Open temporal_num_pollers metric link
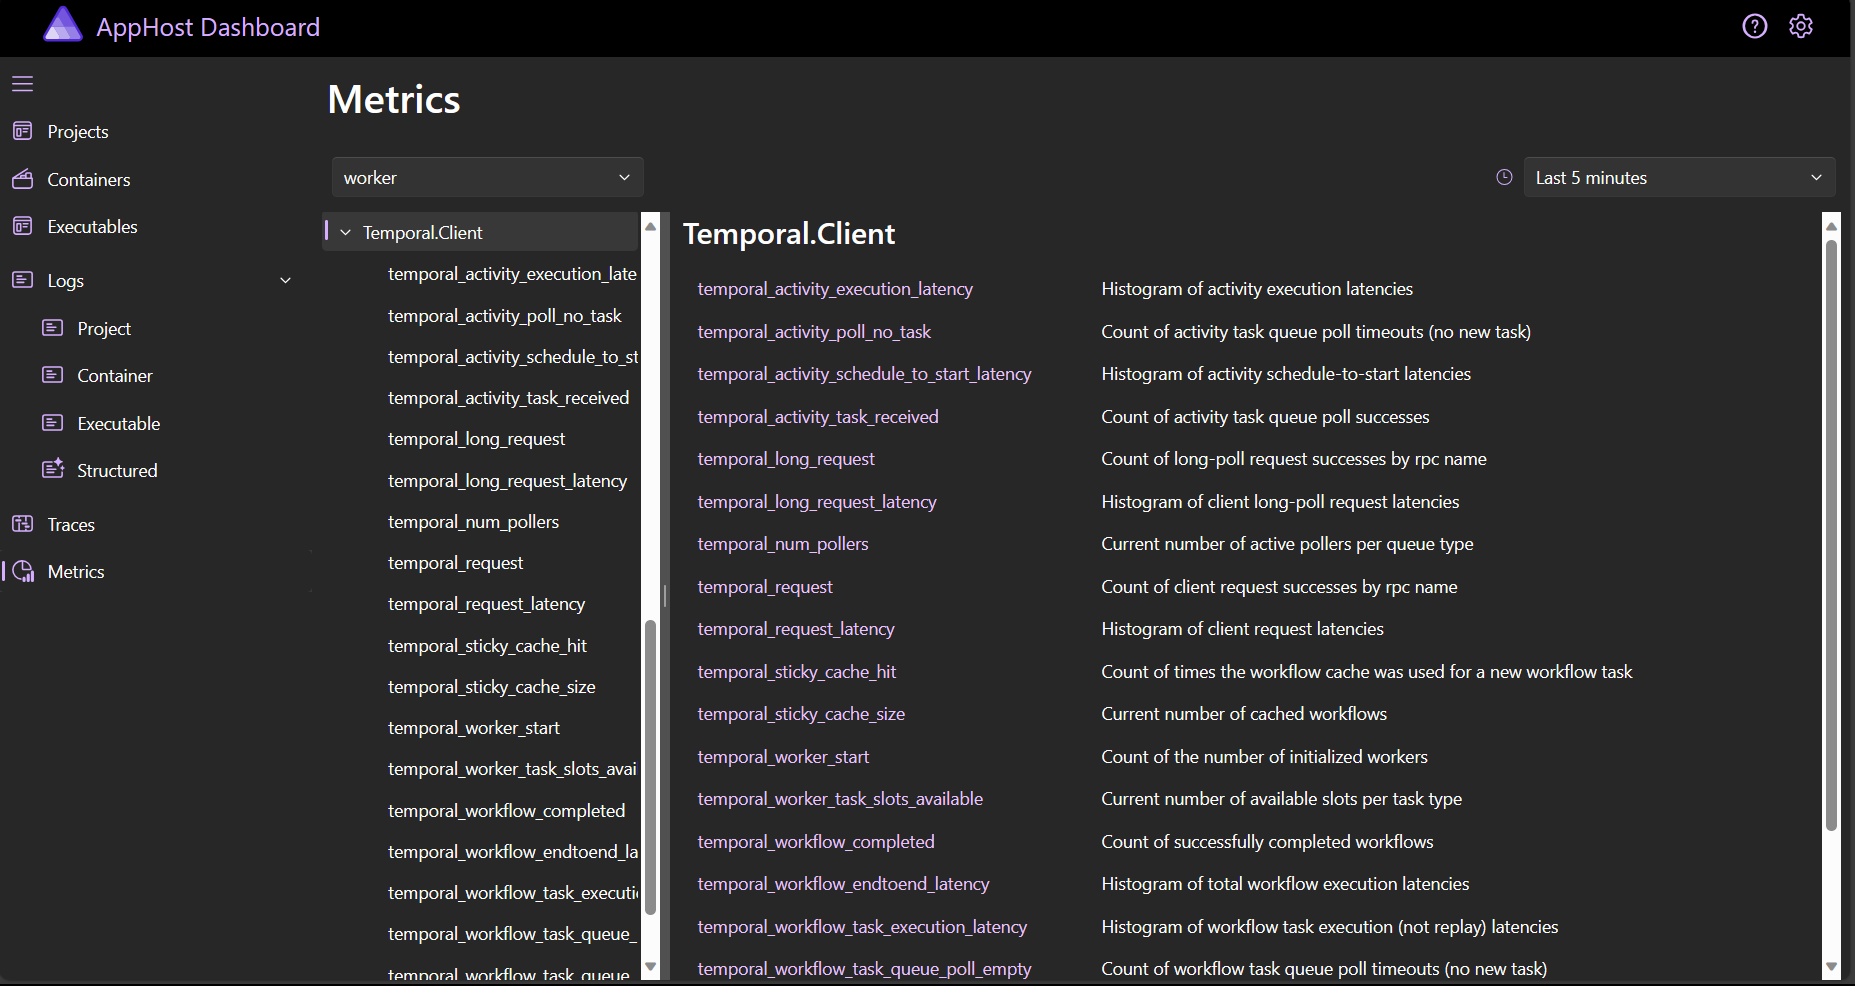This screenshot has height=986, width=1855. tap(783, 544)
